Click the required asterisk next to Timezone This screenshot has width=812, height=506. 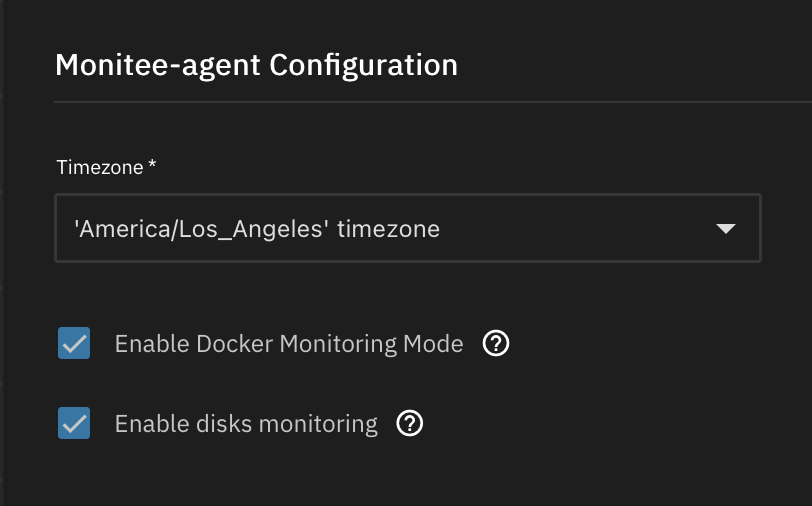(x=152, y=166)
